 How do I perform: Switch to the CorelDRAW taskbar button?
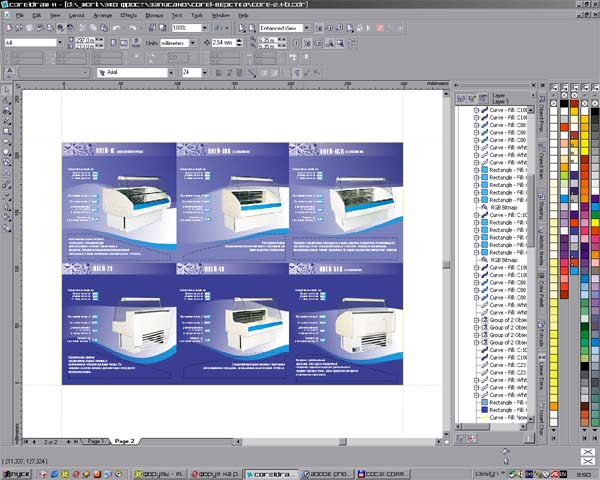click(271, 474)
